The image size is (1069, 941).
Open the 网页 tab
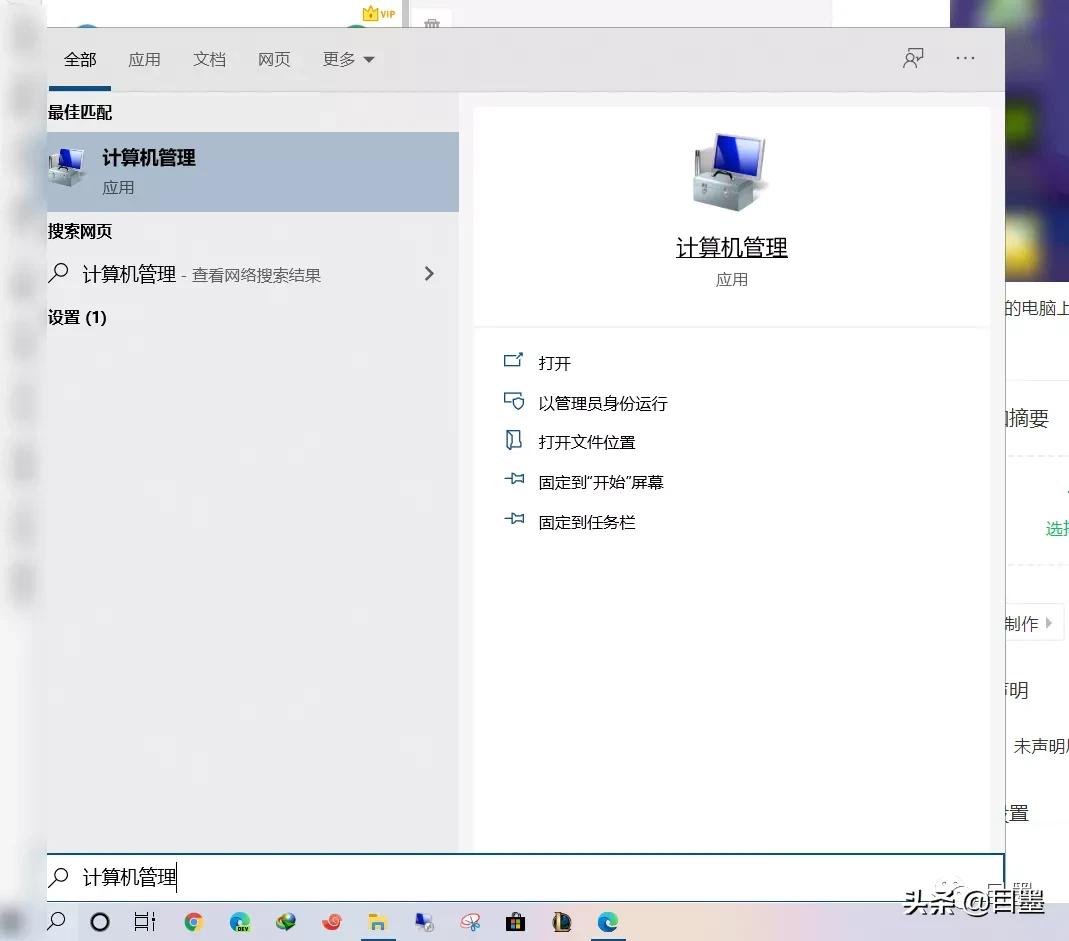tap(273, 59)
